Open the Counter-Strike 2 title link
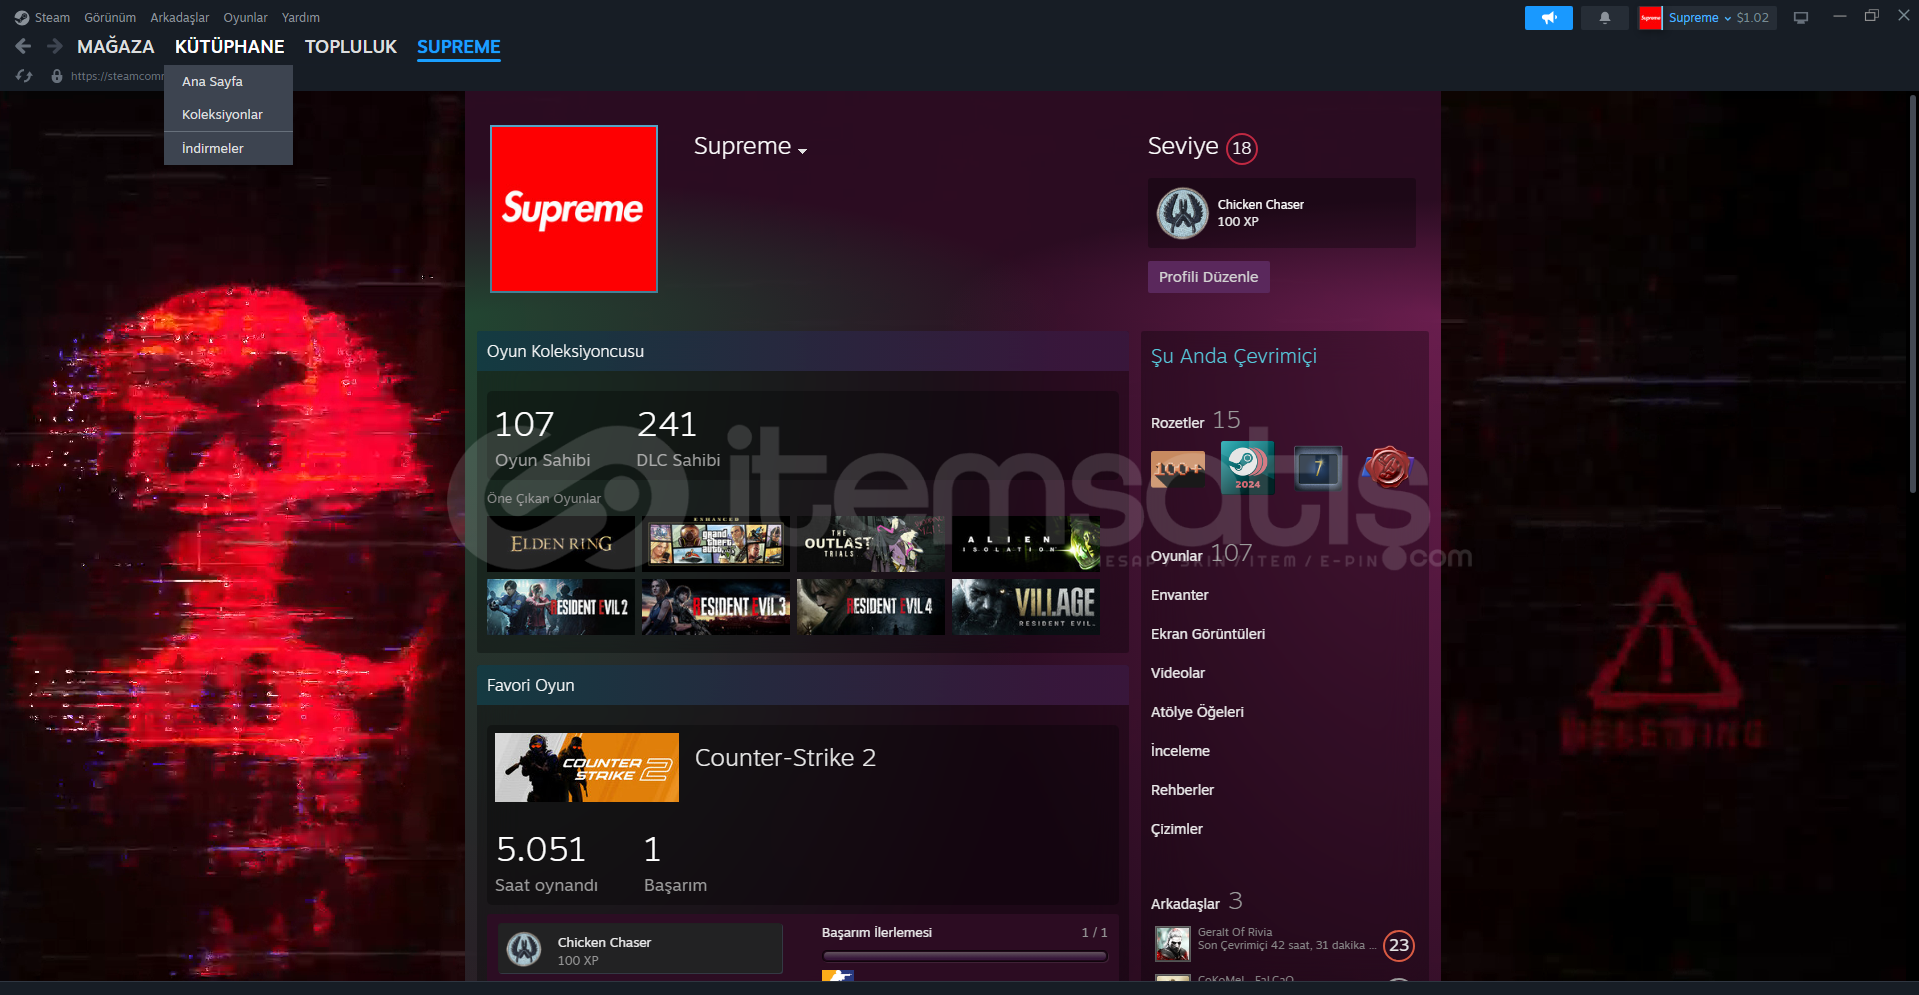This screenshot has height=995, width=1919. 785,758
